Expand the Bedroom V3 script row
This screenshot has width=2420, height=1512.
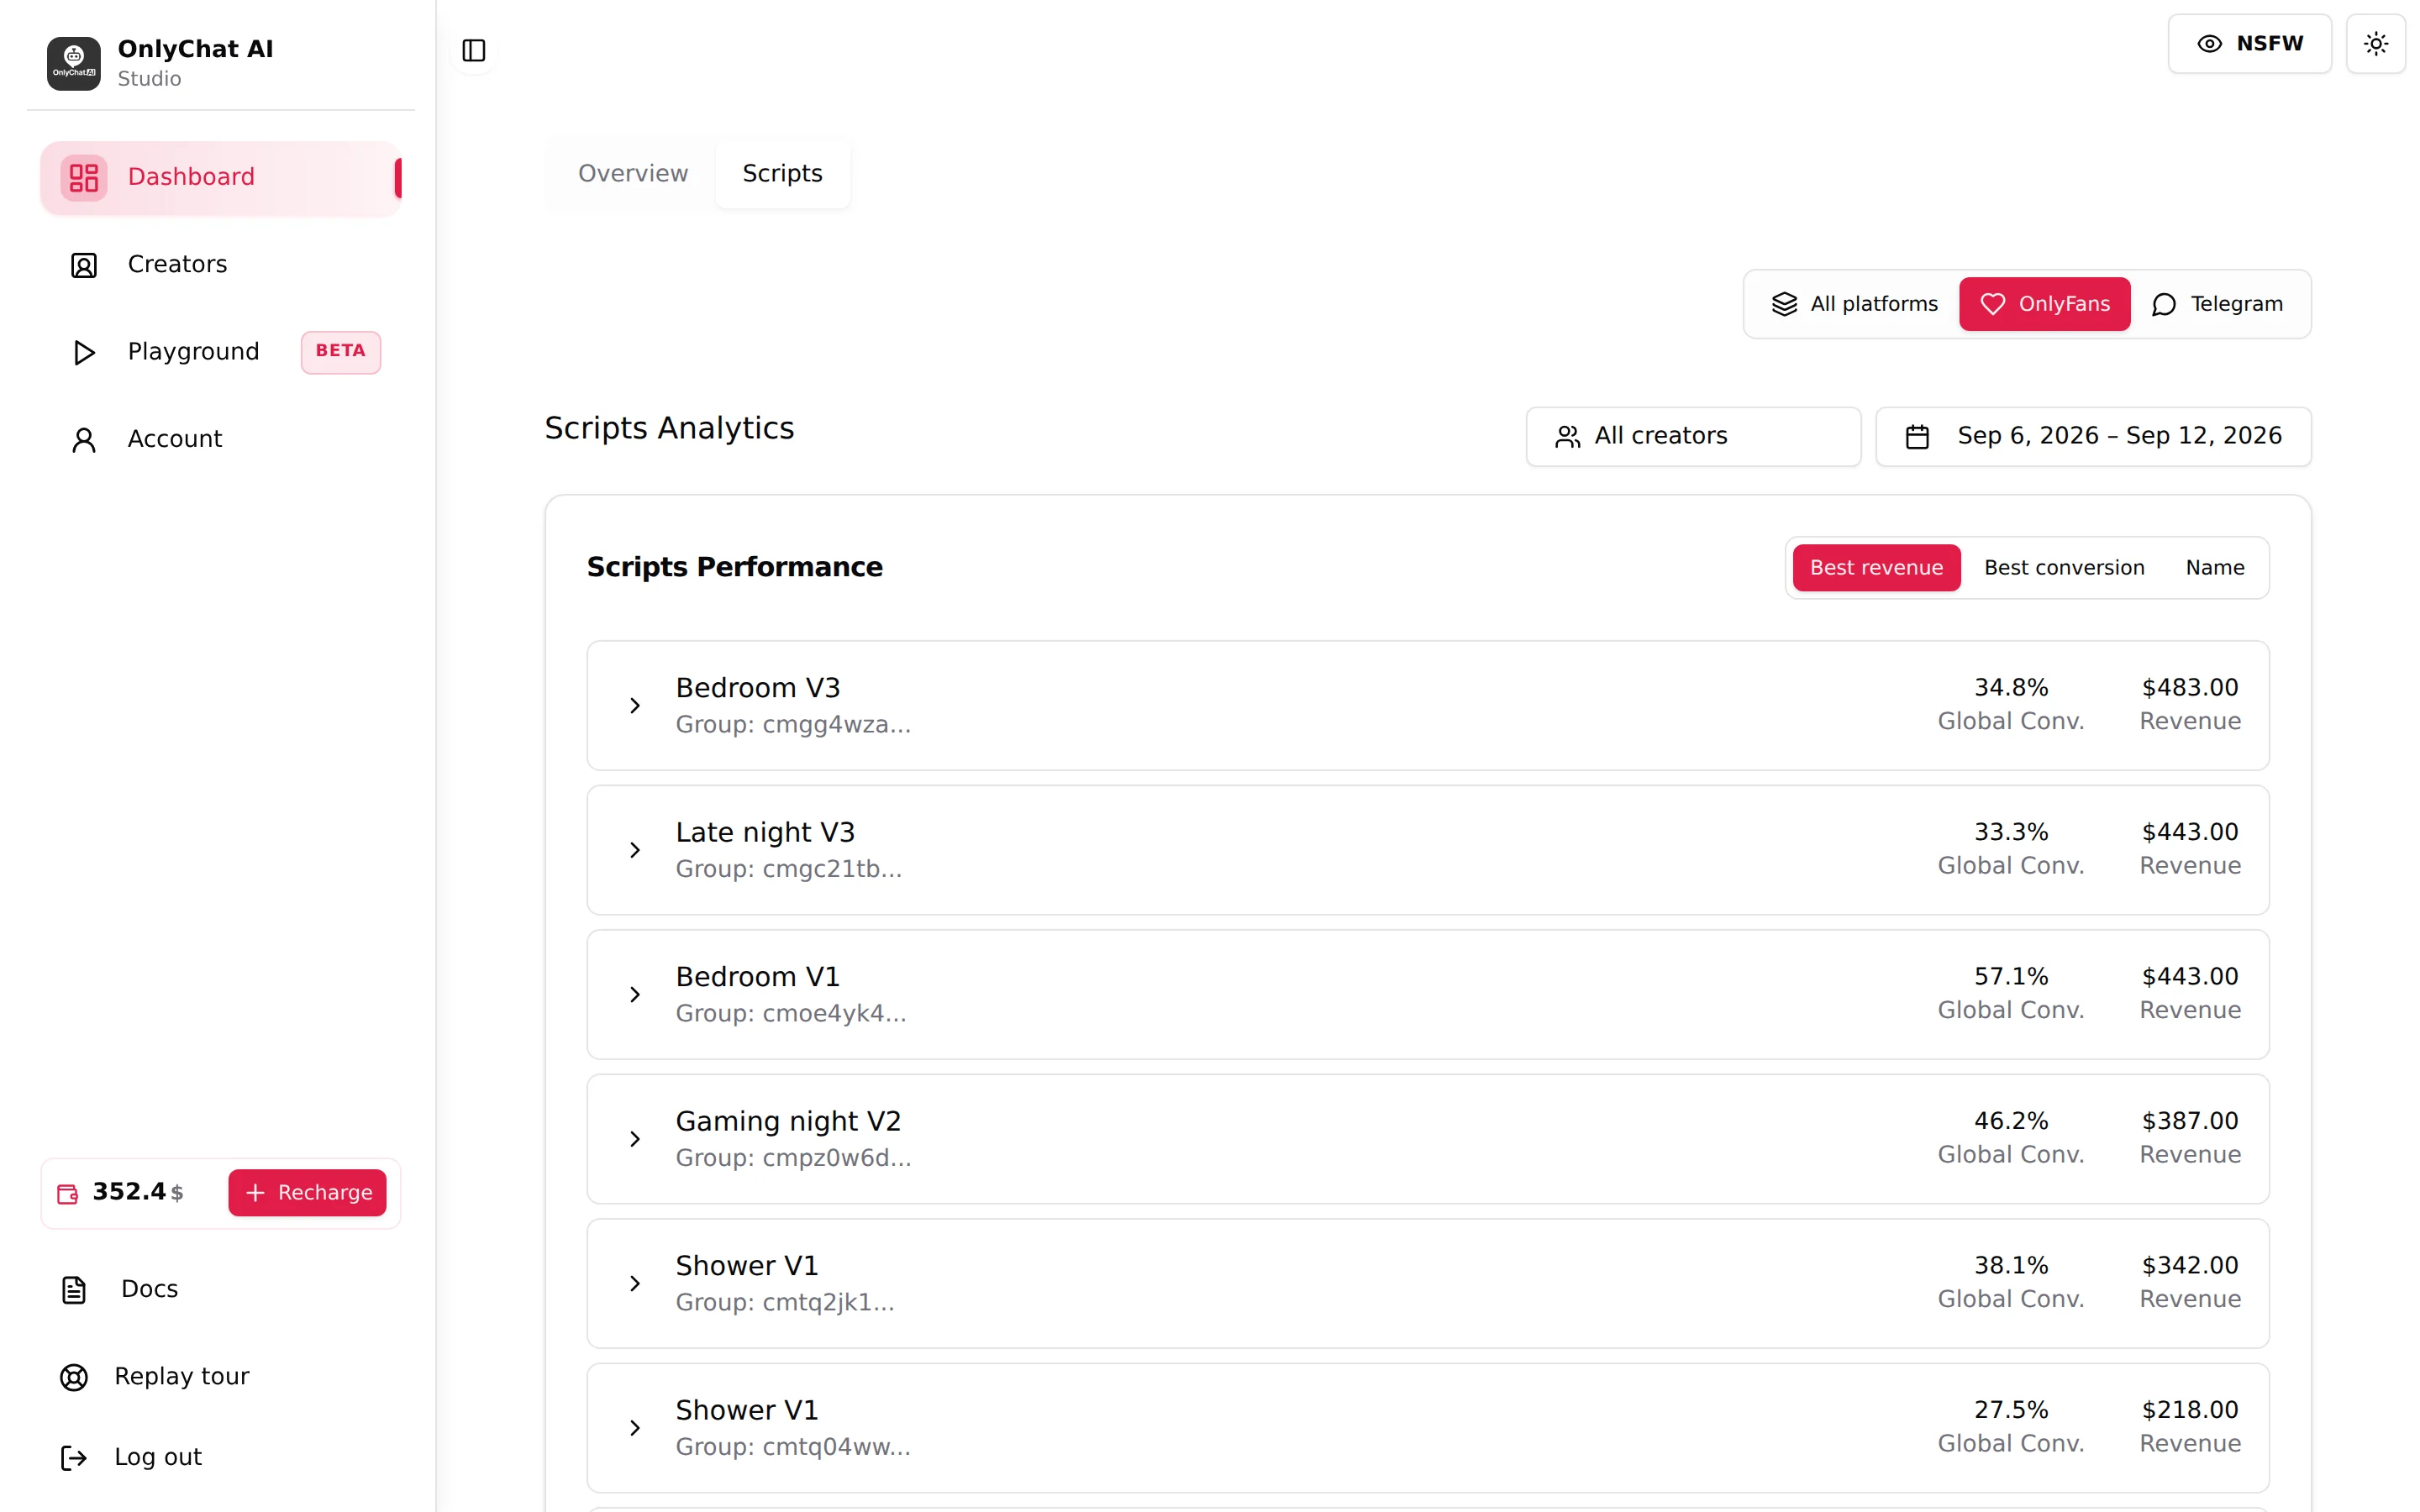(1427, 706)
